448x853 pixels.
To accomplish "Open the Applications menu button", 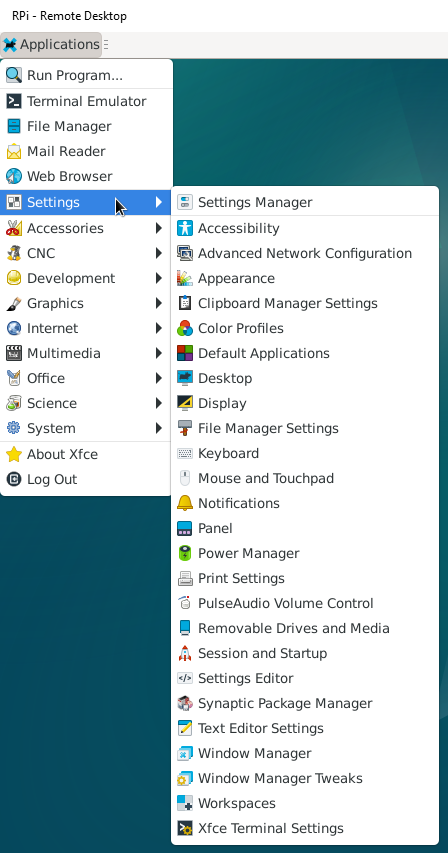I will pyautogui.click(x=51, y=44).
